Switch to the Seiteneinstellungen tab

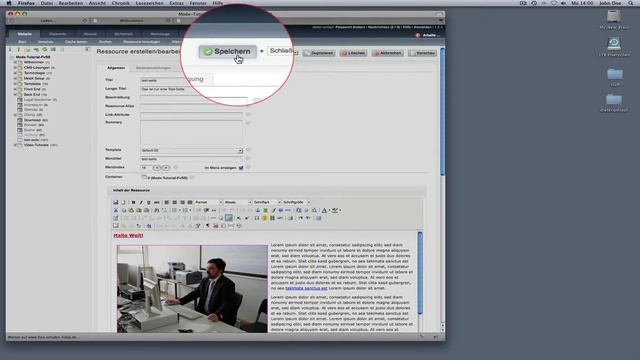tap(153, 68)
